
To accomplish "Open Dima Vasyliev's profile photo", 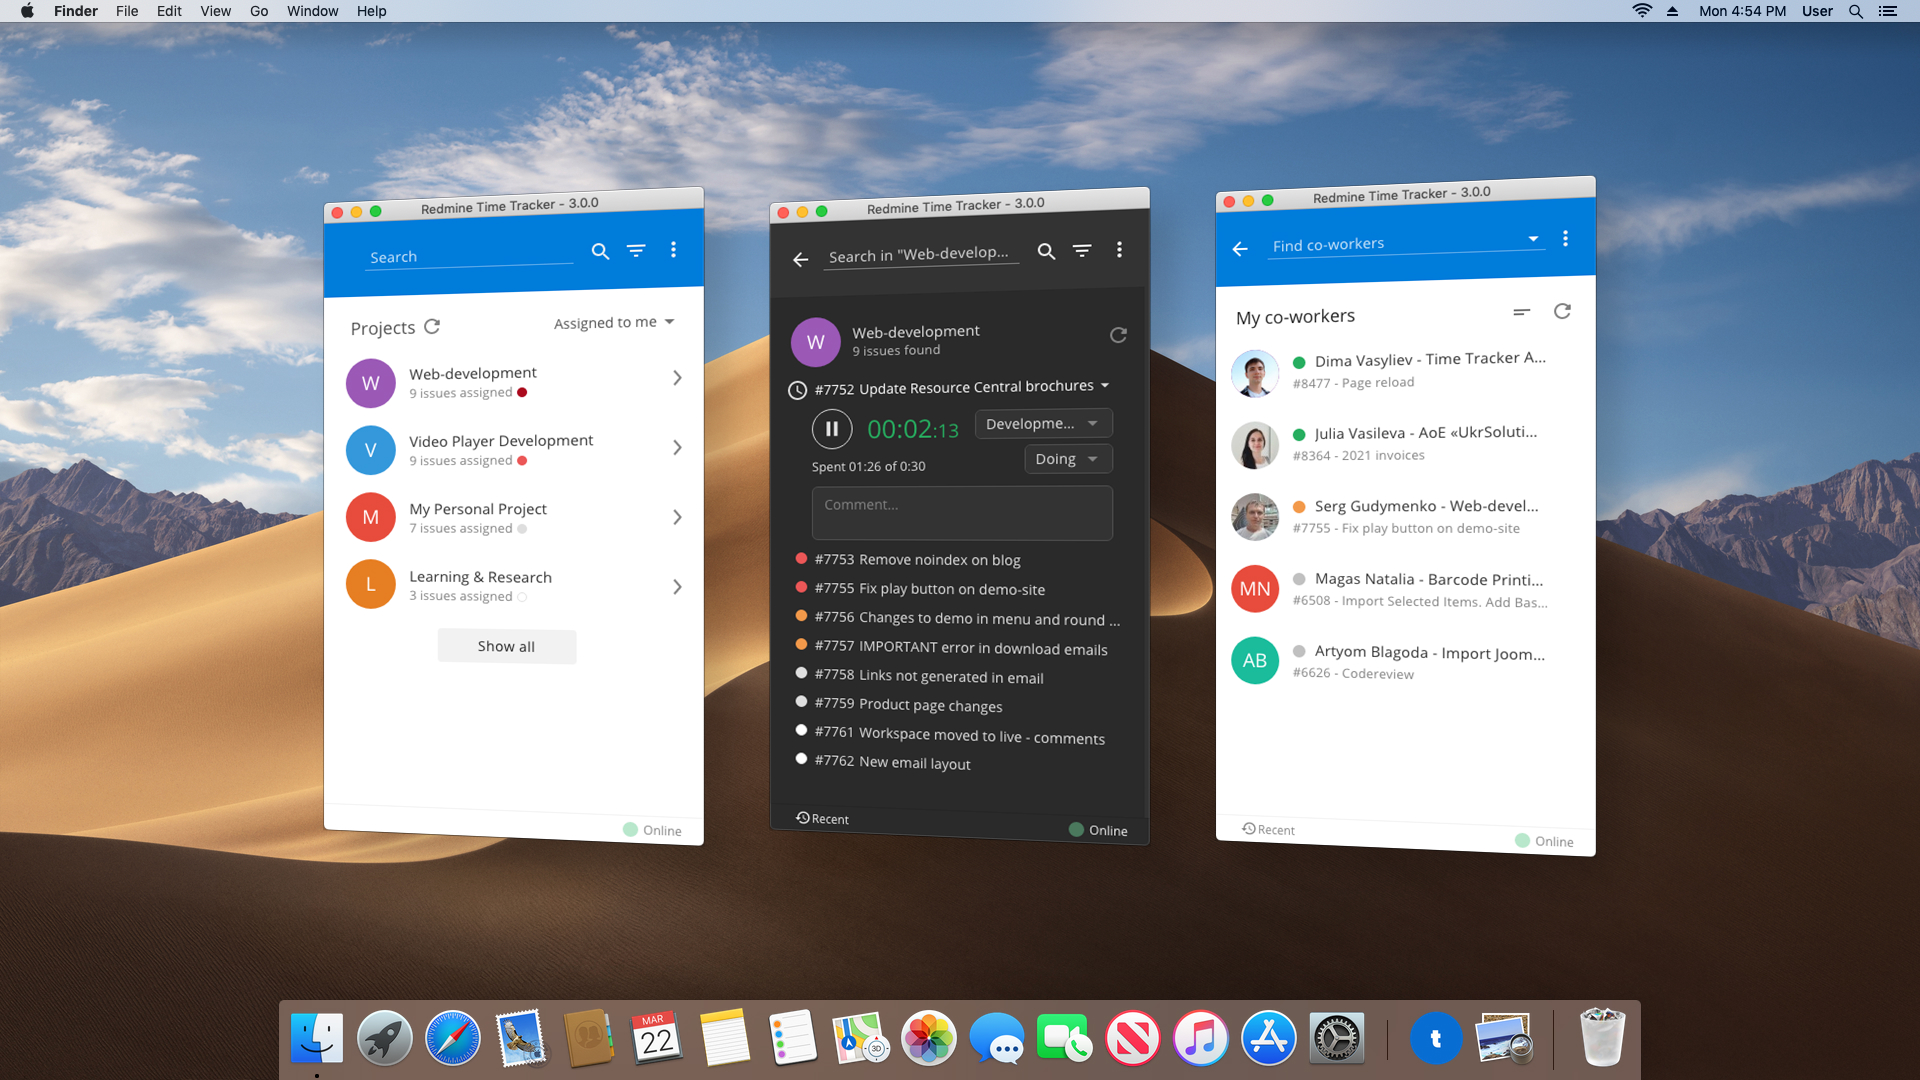I will click(x=1255, y=373).
